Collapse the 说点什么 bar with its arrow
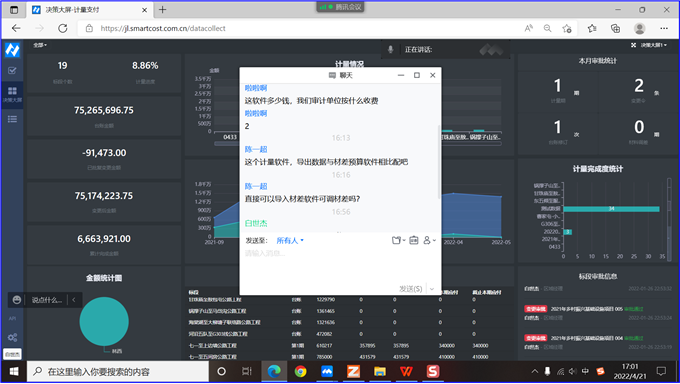 pos(74,300)
